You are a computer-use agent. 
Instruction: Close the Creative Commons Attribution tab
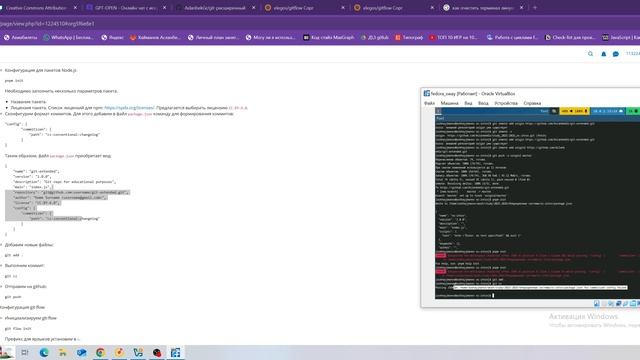pyautogui.click(x=75, y=8)
